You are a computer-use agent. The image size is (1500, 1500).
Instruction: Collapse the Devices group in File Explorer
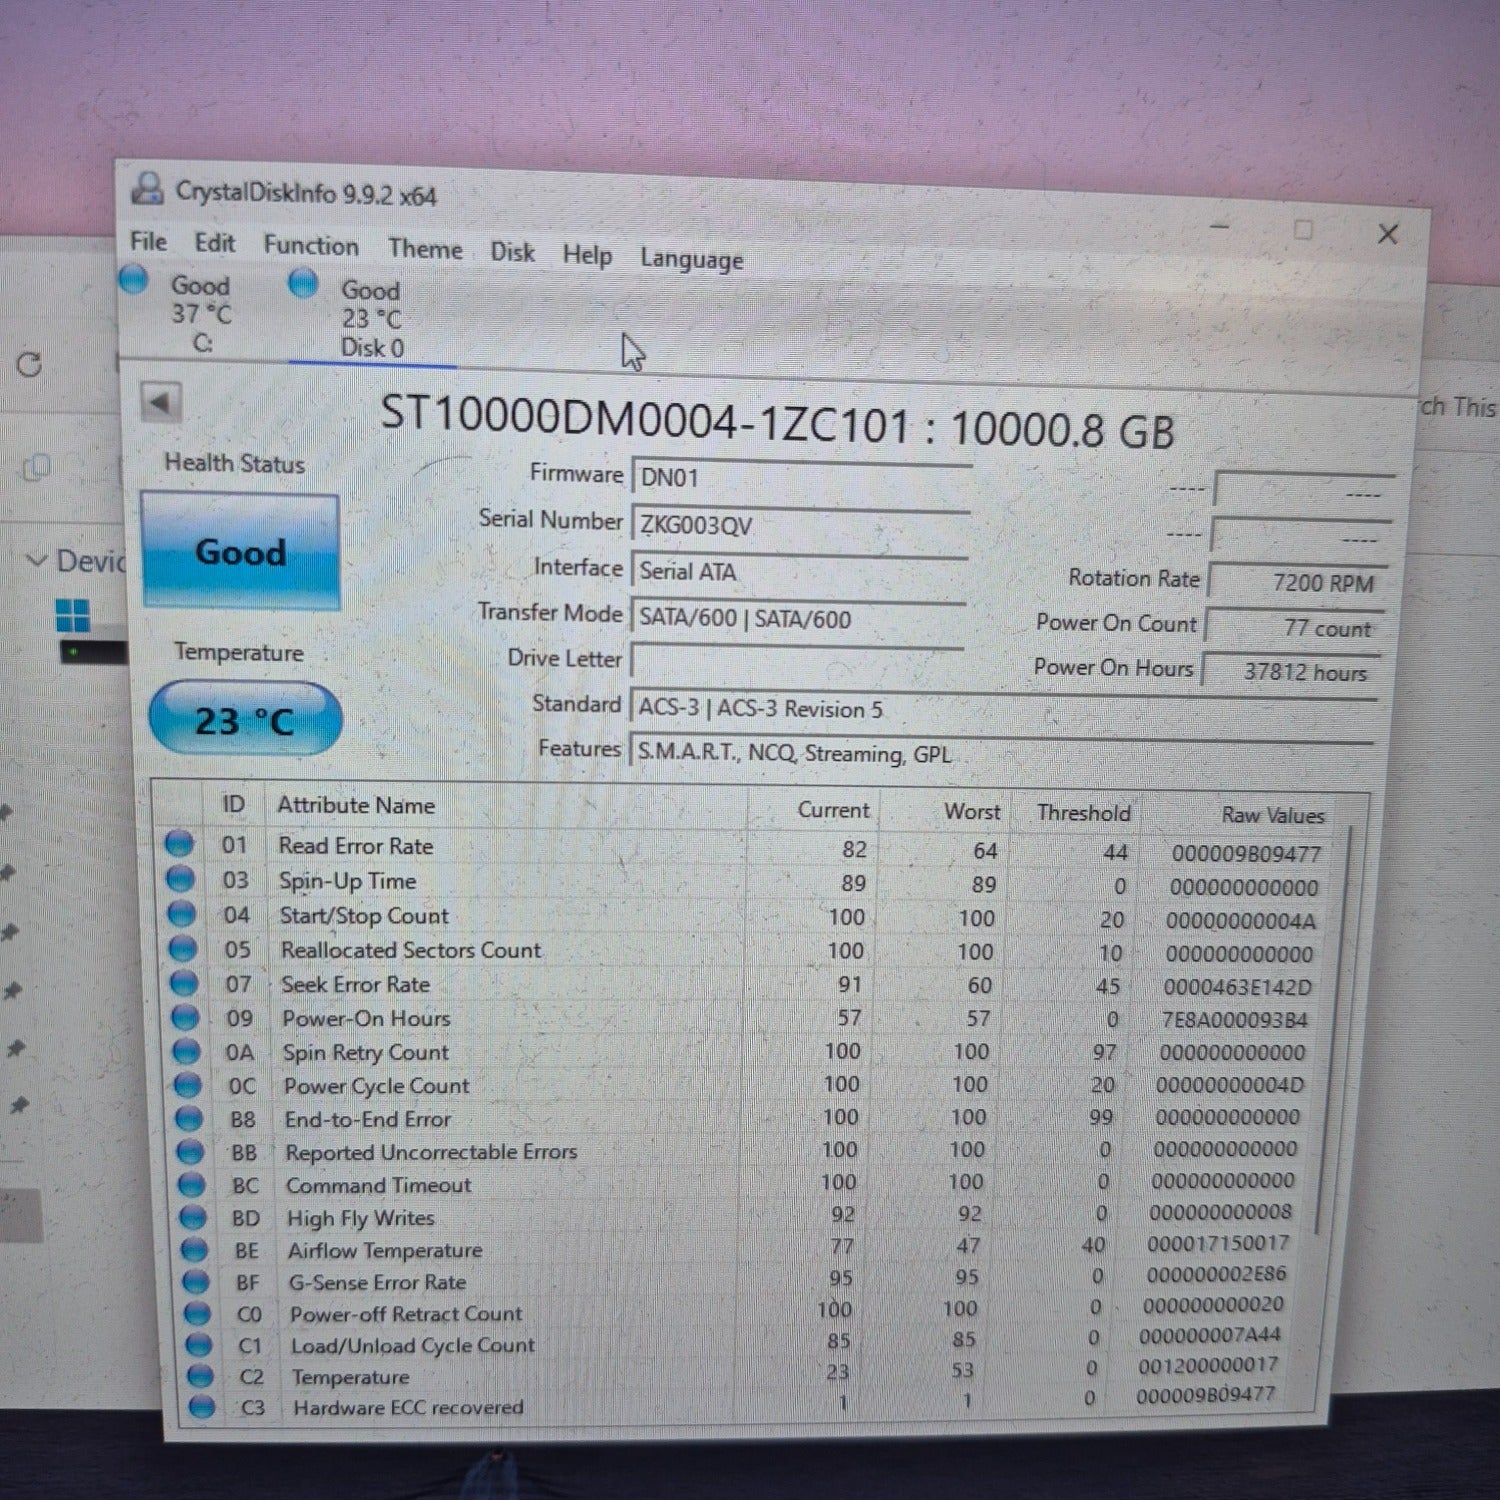(37, 560)
